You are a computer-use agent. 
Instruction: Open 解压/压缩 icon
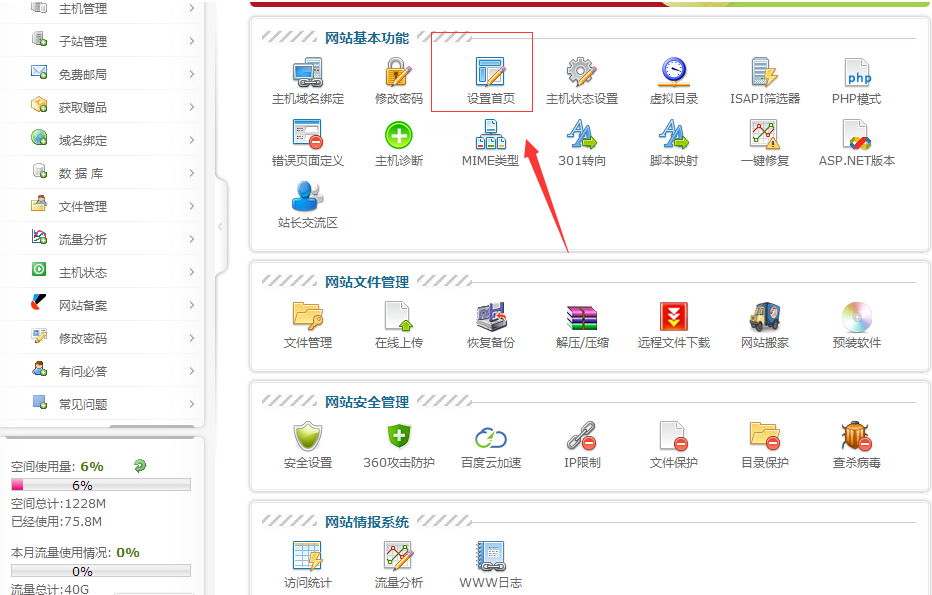(x=582, y=317)
